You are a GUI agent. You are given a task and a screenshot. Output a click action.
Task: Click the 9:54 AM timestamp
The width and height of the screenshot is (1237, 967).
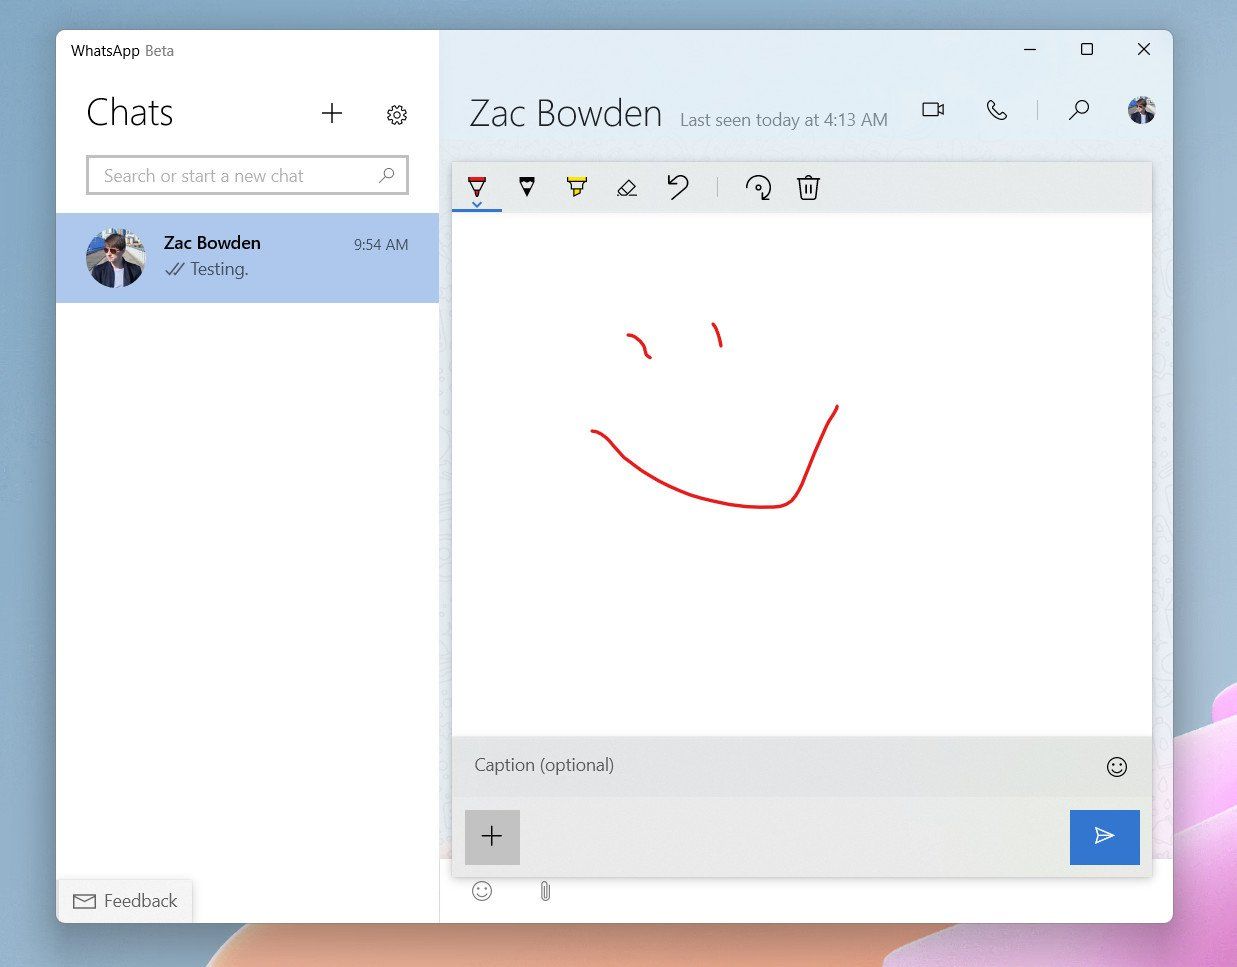[381, 244]
